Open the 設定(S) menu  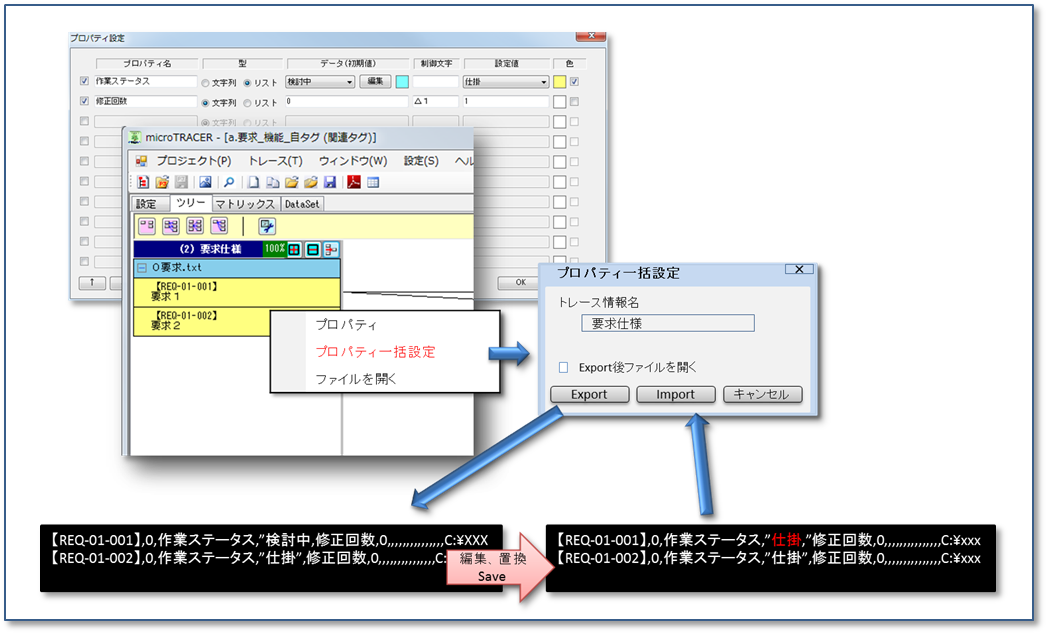click(x=421, y=161)
